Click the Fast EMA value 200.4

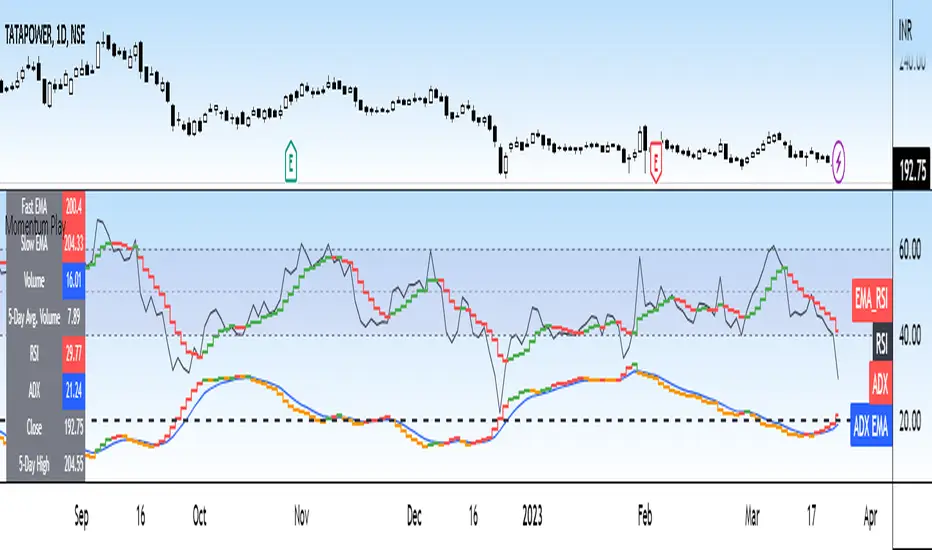point(74,206)
